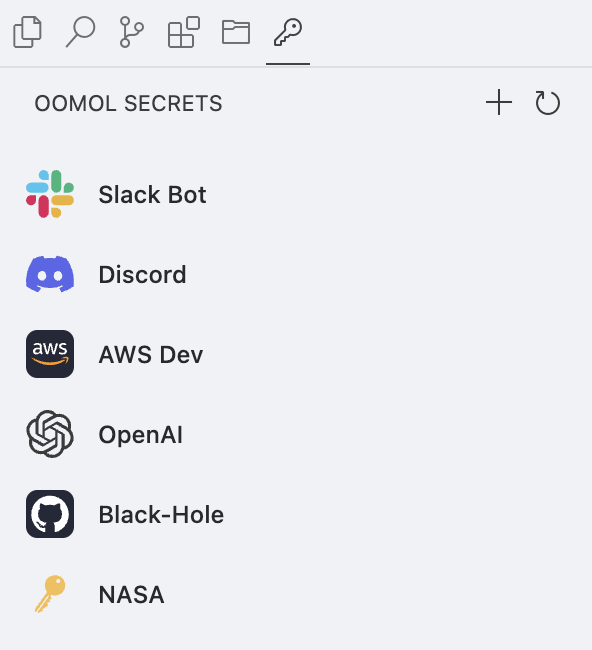Screen dimensions: 592x650
Task: Click the yellow key icon beside NASA
Action: click(50, 594)
